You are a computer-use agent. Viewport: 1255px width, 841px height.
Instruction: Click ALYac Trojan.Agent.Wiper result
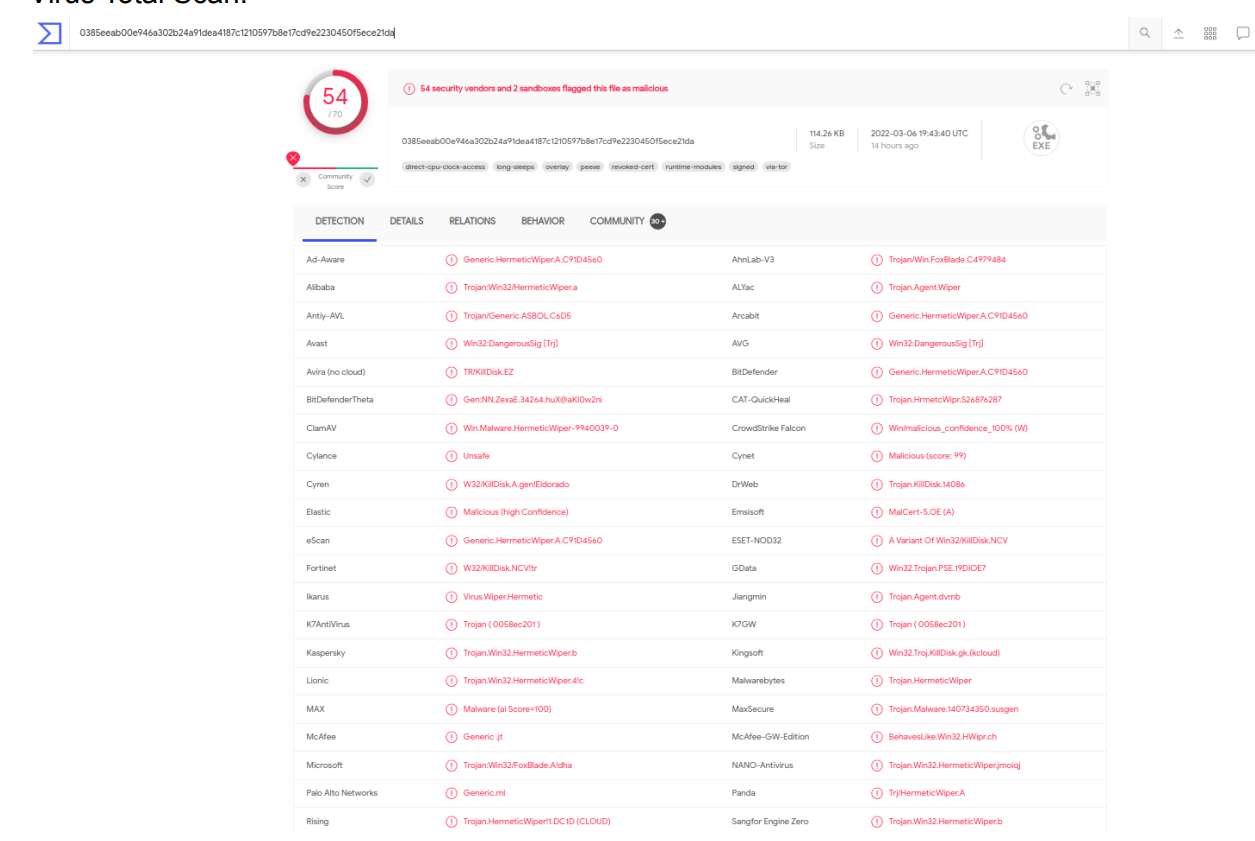pos(925,288)
